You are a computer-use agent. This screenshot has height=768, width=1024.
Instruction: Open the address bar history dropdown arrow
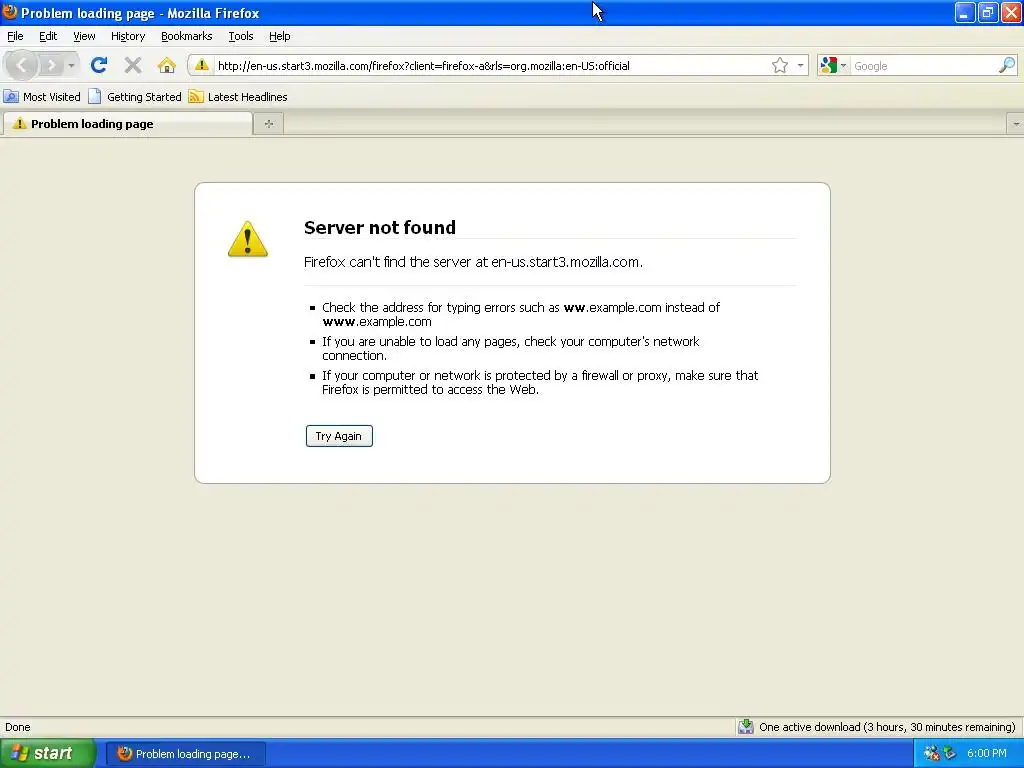(x=800, y=65)
